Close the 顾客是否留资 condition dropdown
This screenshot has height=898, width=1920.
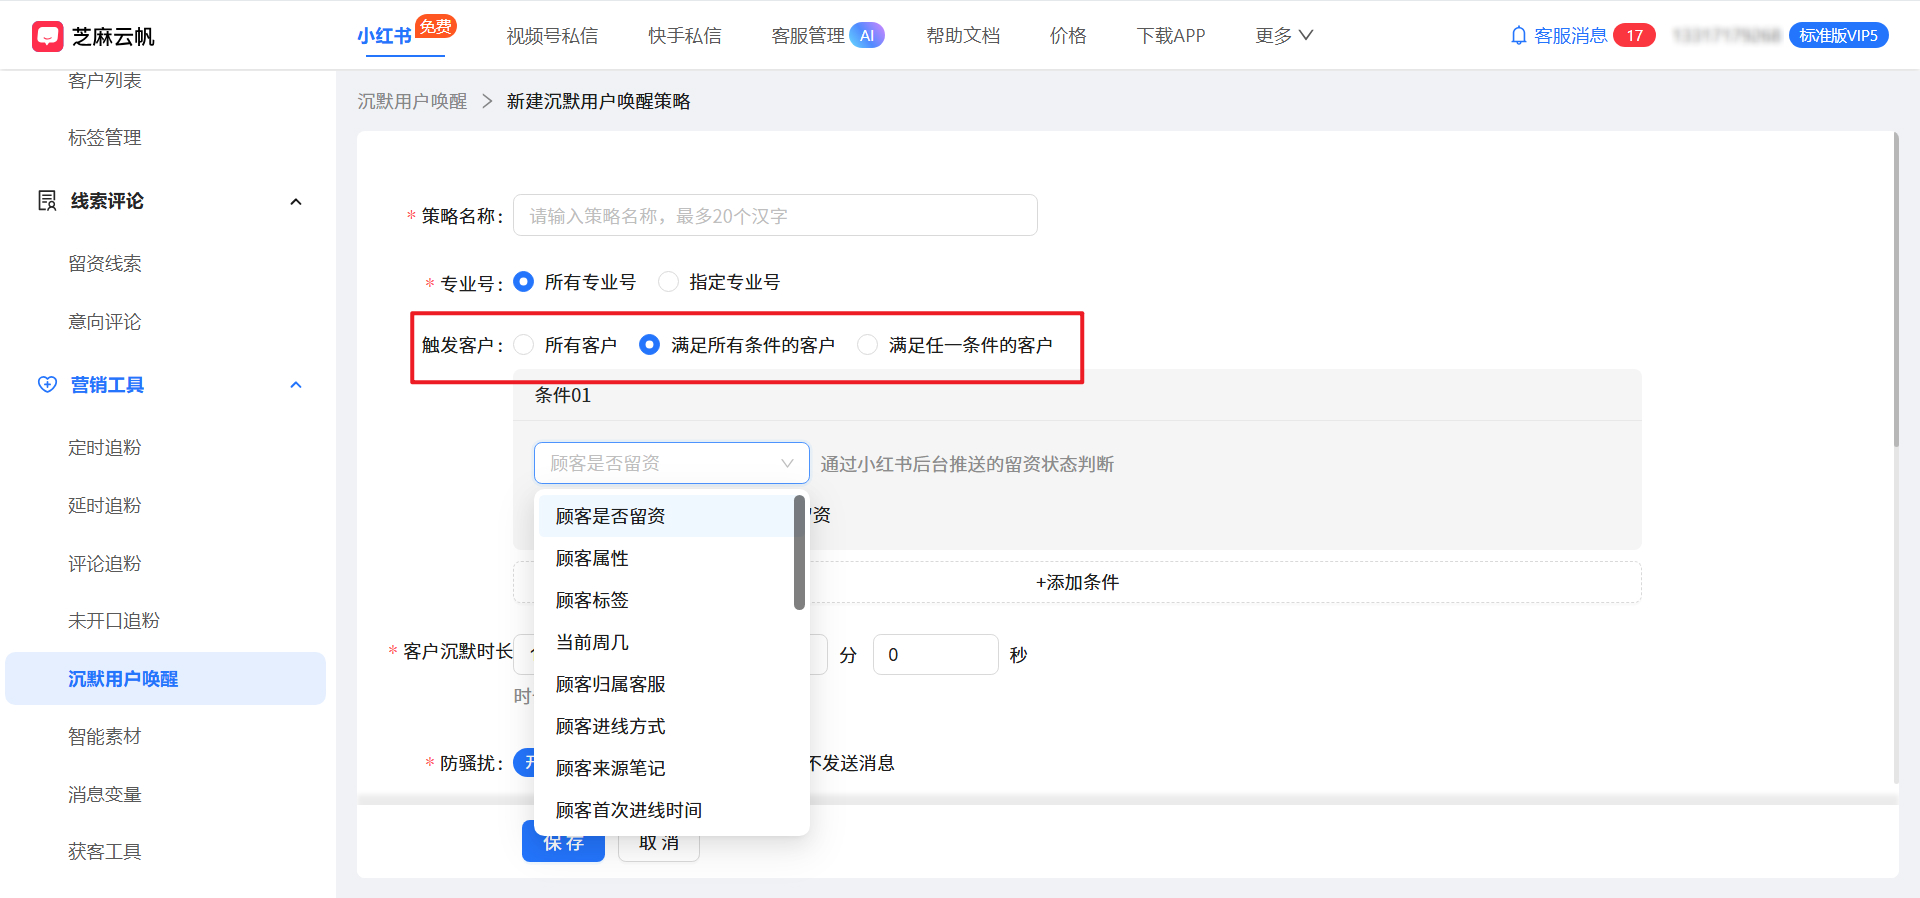(x=671, y=463)
